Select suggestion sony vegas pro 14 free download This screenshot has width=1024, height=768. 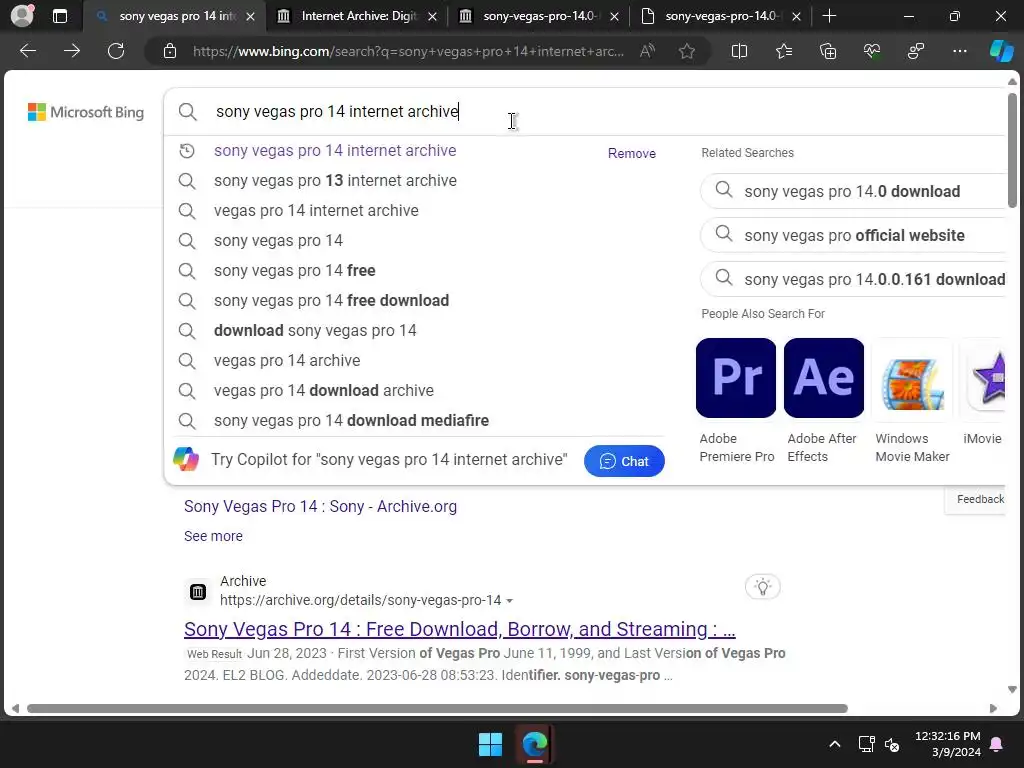331,301
